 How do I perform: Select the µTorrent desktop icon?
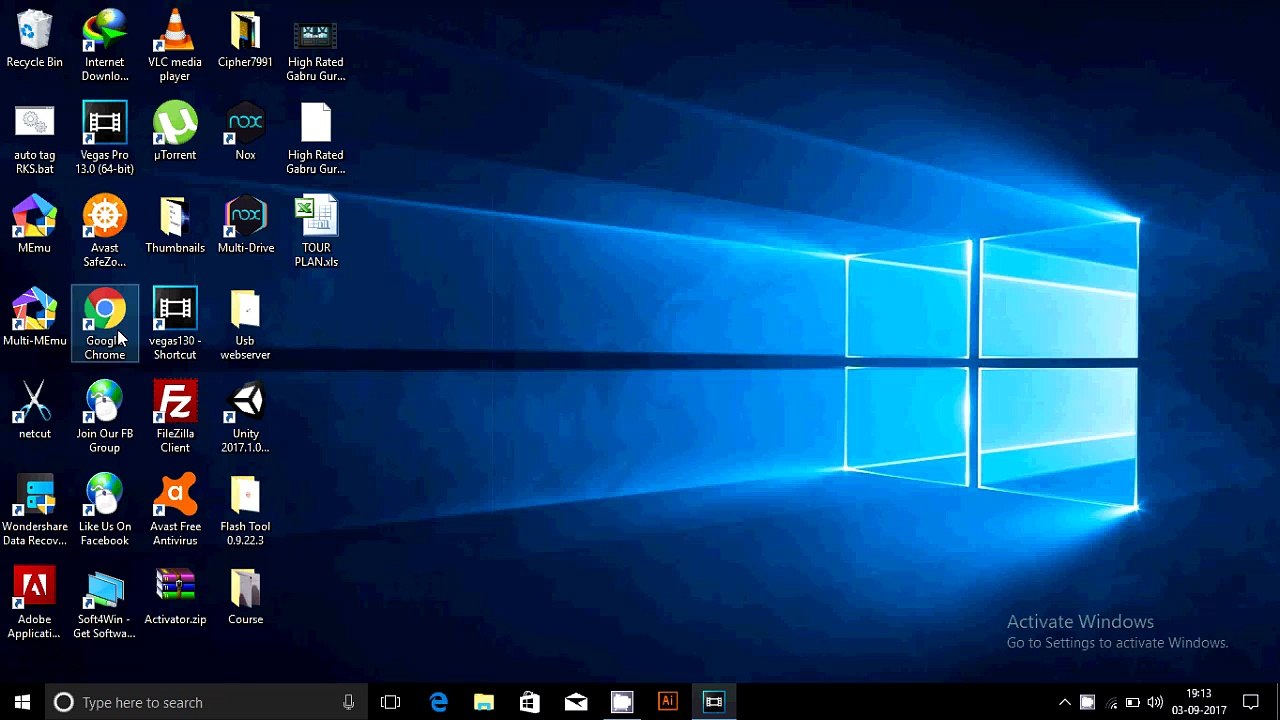point(175,133)
